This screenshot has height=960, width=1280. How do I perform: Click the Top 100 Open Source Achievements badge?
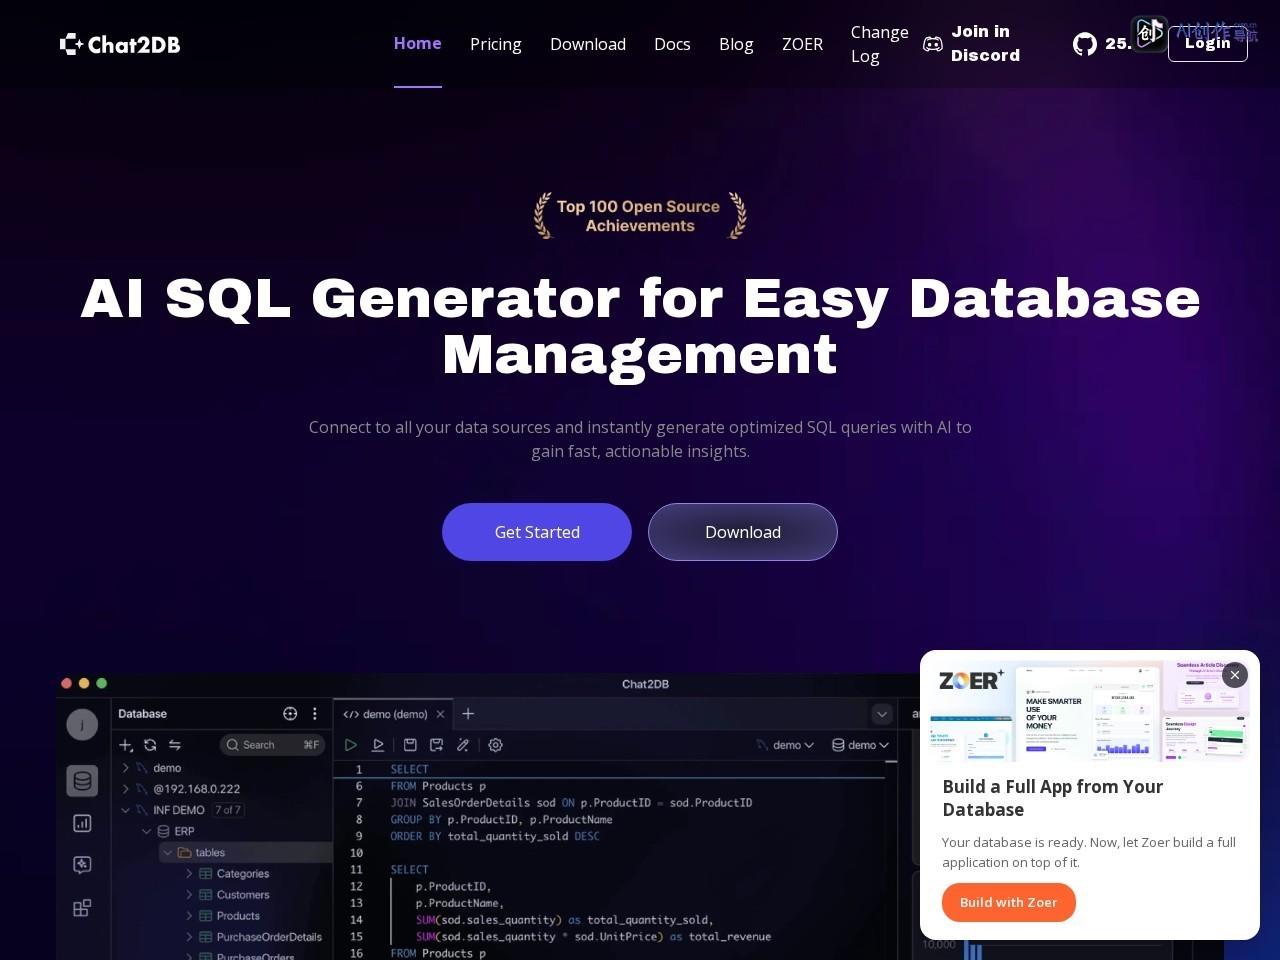[640, 216]
